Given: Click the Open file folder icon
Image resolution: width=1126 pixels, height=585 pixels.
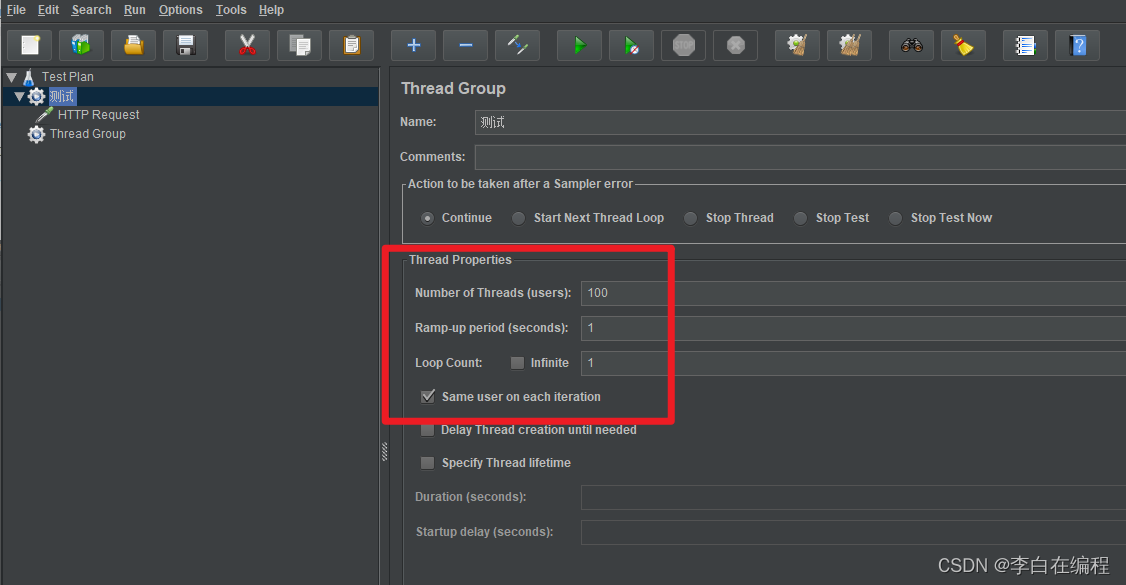Looking at the screenshot, I should click(134, 46).
